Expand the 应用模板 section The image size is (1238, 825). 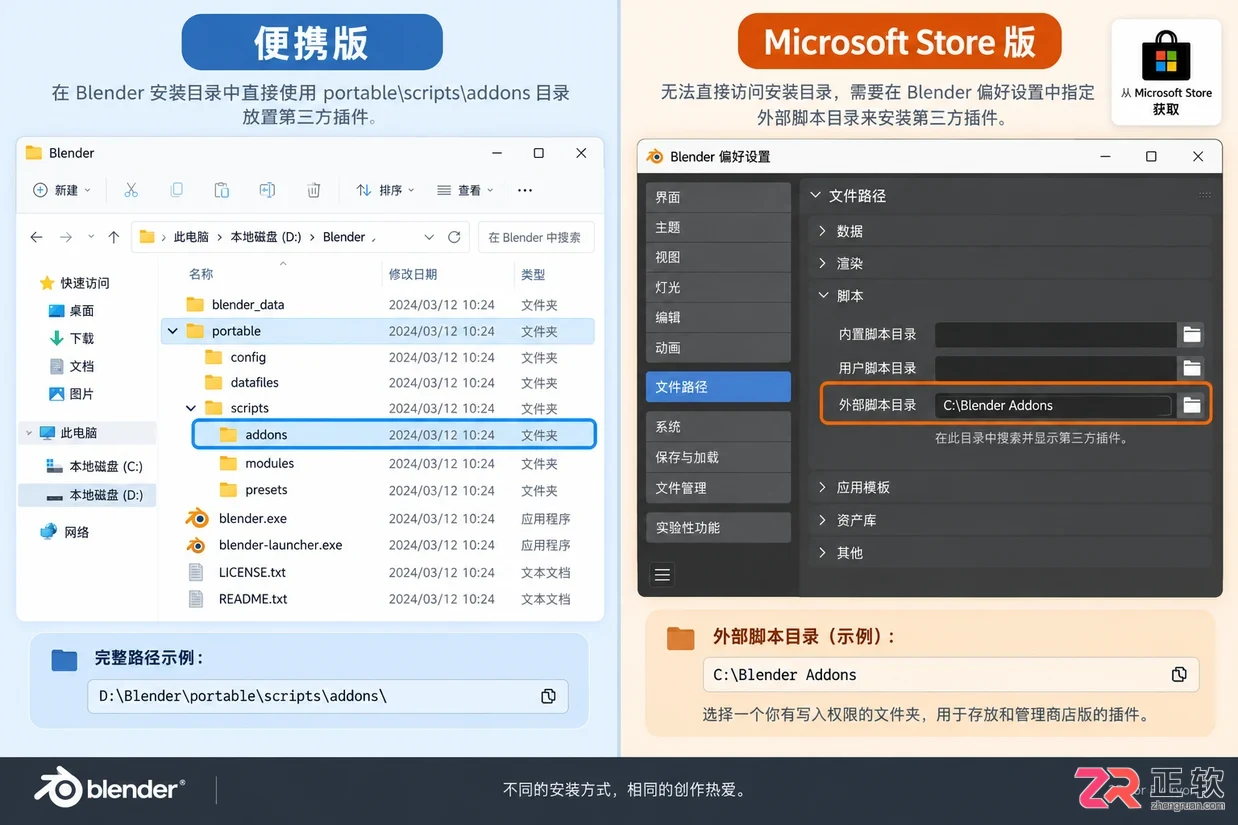tap(823, 487)
